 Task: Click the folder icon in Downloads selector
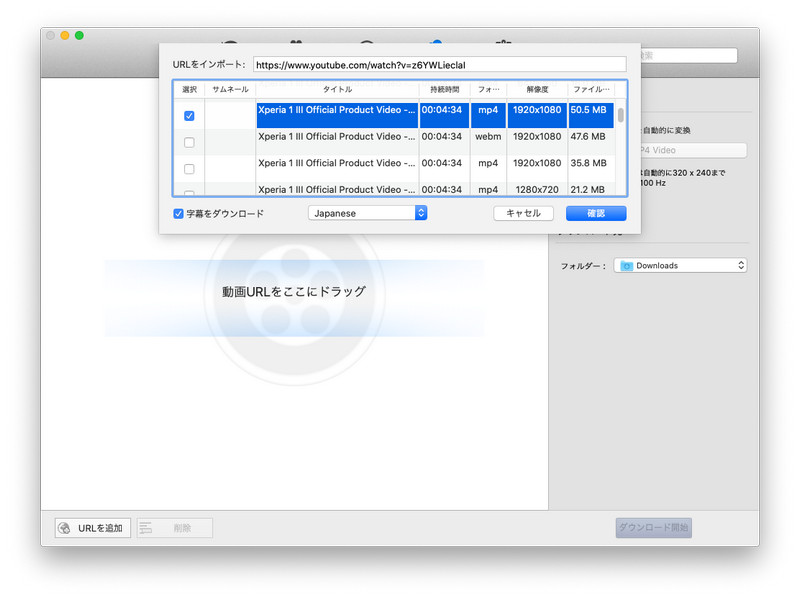626,265
